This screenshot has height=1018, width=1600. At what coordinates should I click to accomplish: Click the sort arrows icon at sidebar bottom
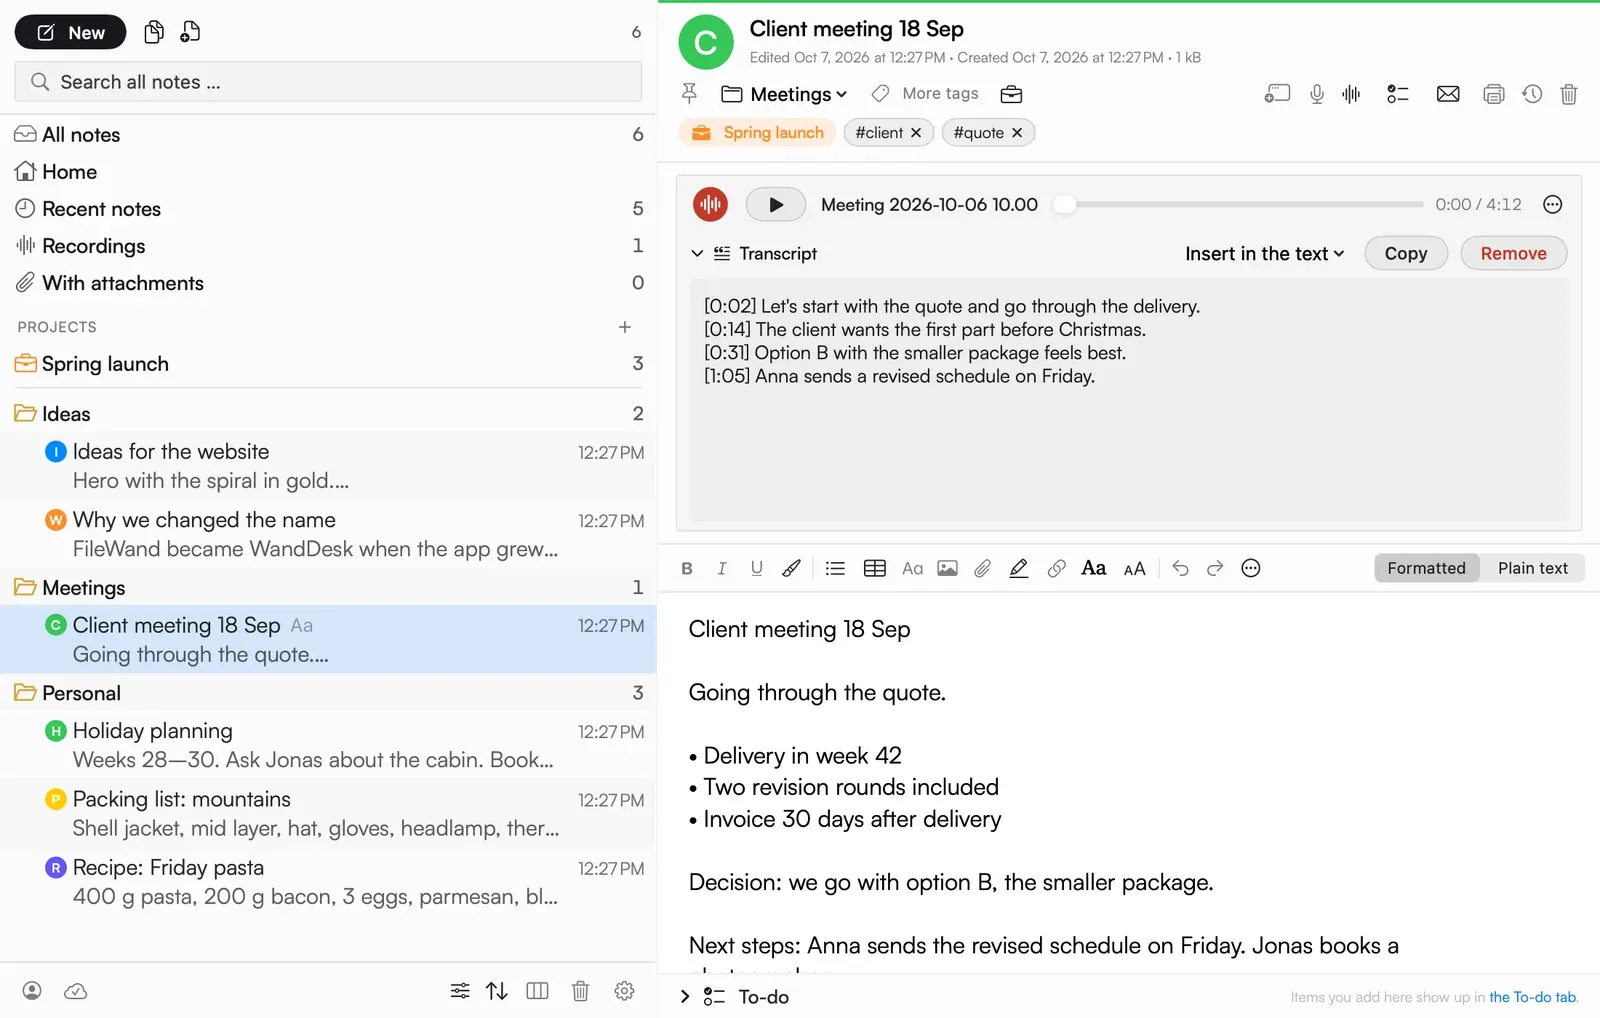(497, 991)
